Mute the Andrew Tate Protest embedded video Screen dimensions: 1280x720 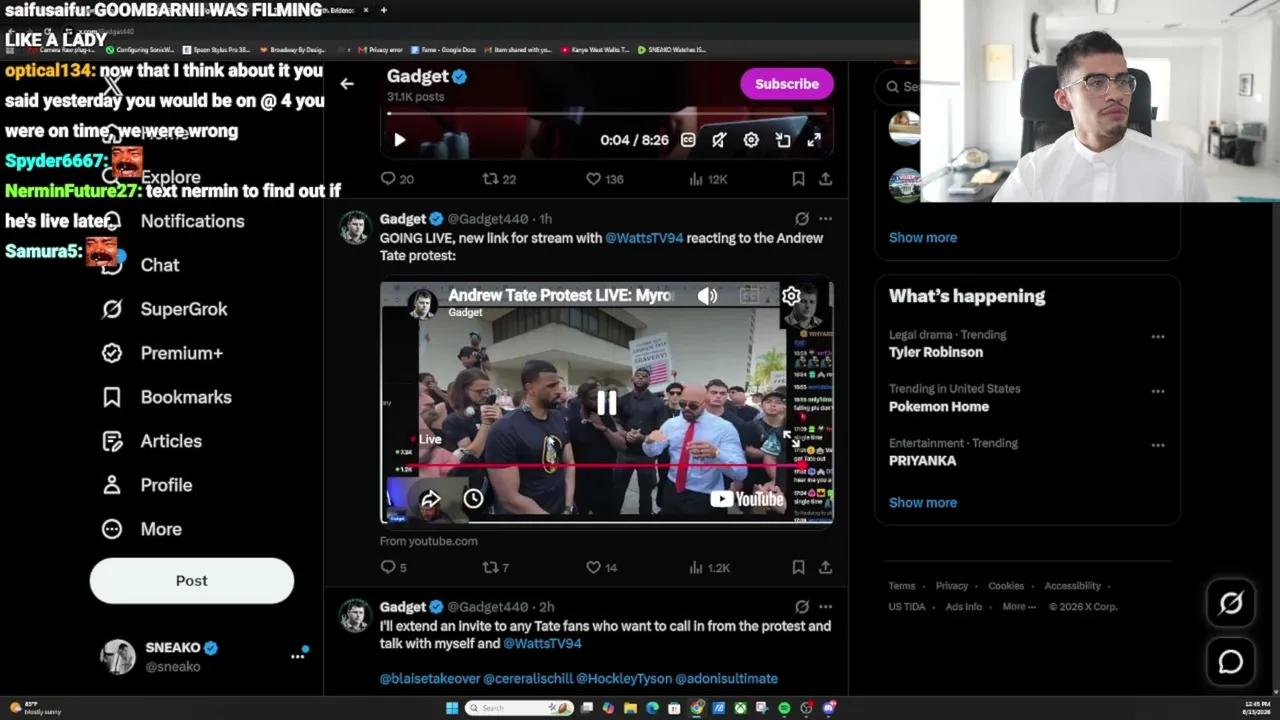707,296
